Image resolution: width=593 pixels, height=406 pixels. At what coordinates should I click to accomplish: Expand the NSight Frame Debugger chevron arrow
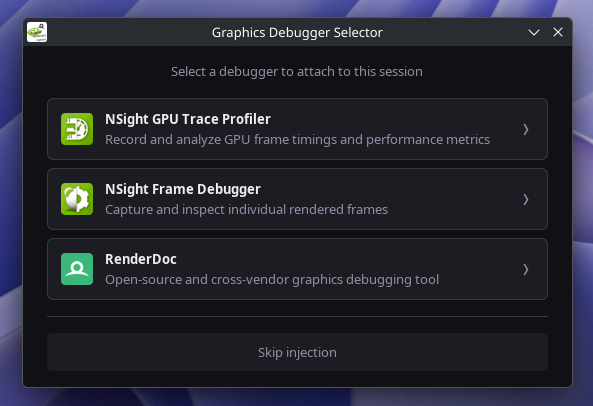(526, 199)
